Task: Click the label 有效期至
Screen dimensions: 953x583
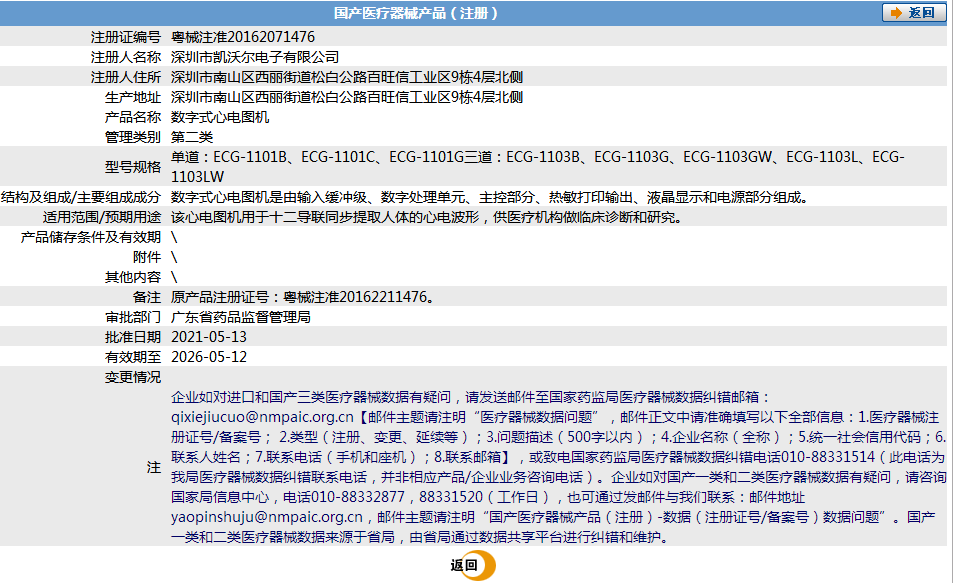Action: tap(133, 357)
